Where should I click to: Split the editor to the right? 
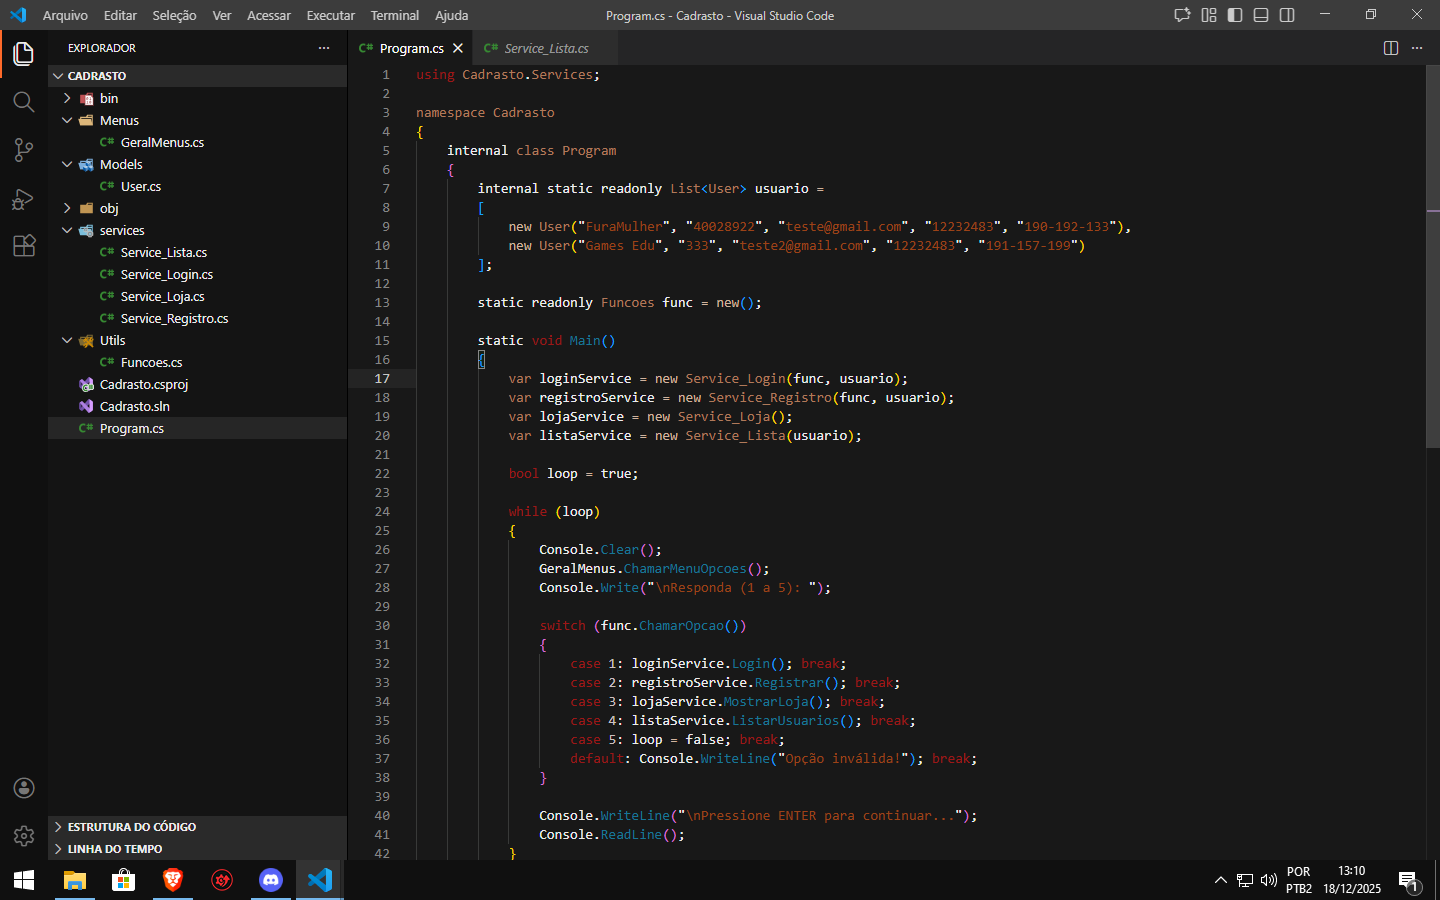coord(1391,48)
